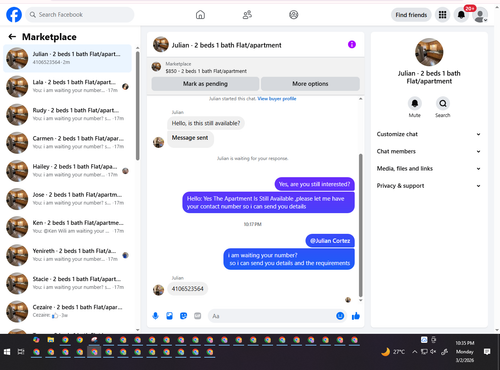500x370 pixels.
Task: Send a thumbs-up like
Action: click(x=356, y=316)
